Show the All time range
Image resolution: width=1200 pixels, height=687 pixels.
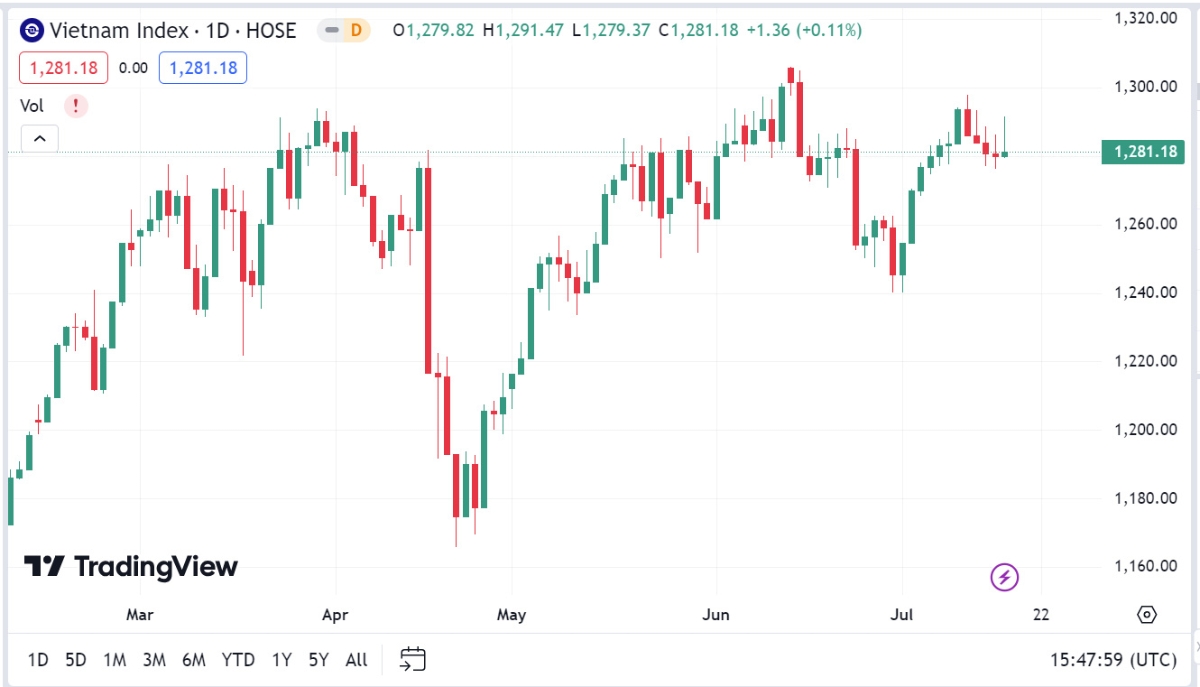point(356,660)
